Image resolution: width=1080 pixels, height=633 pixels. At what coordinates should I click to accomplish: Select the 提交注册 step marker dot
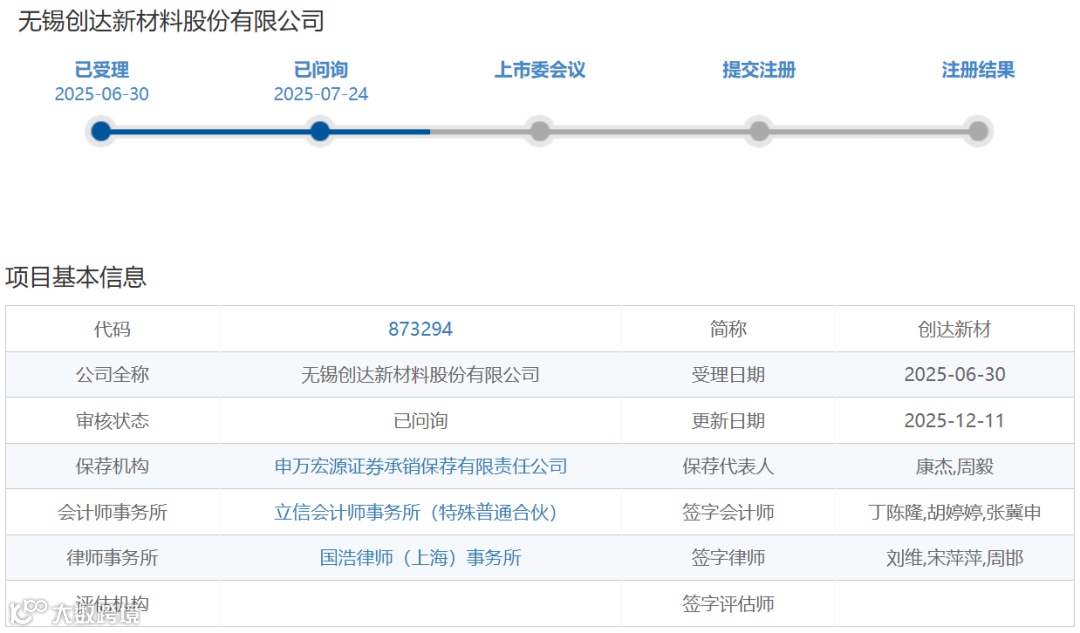(x=758, y=131)
